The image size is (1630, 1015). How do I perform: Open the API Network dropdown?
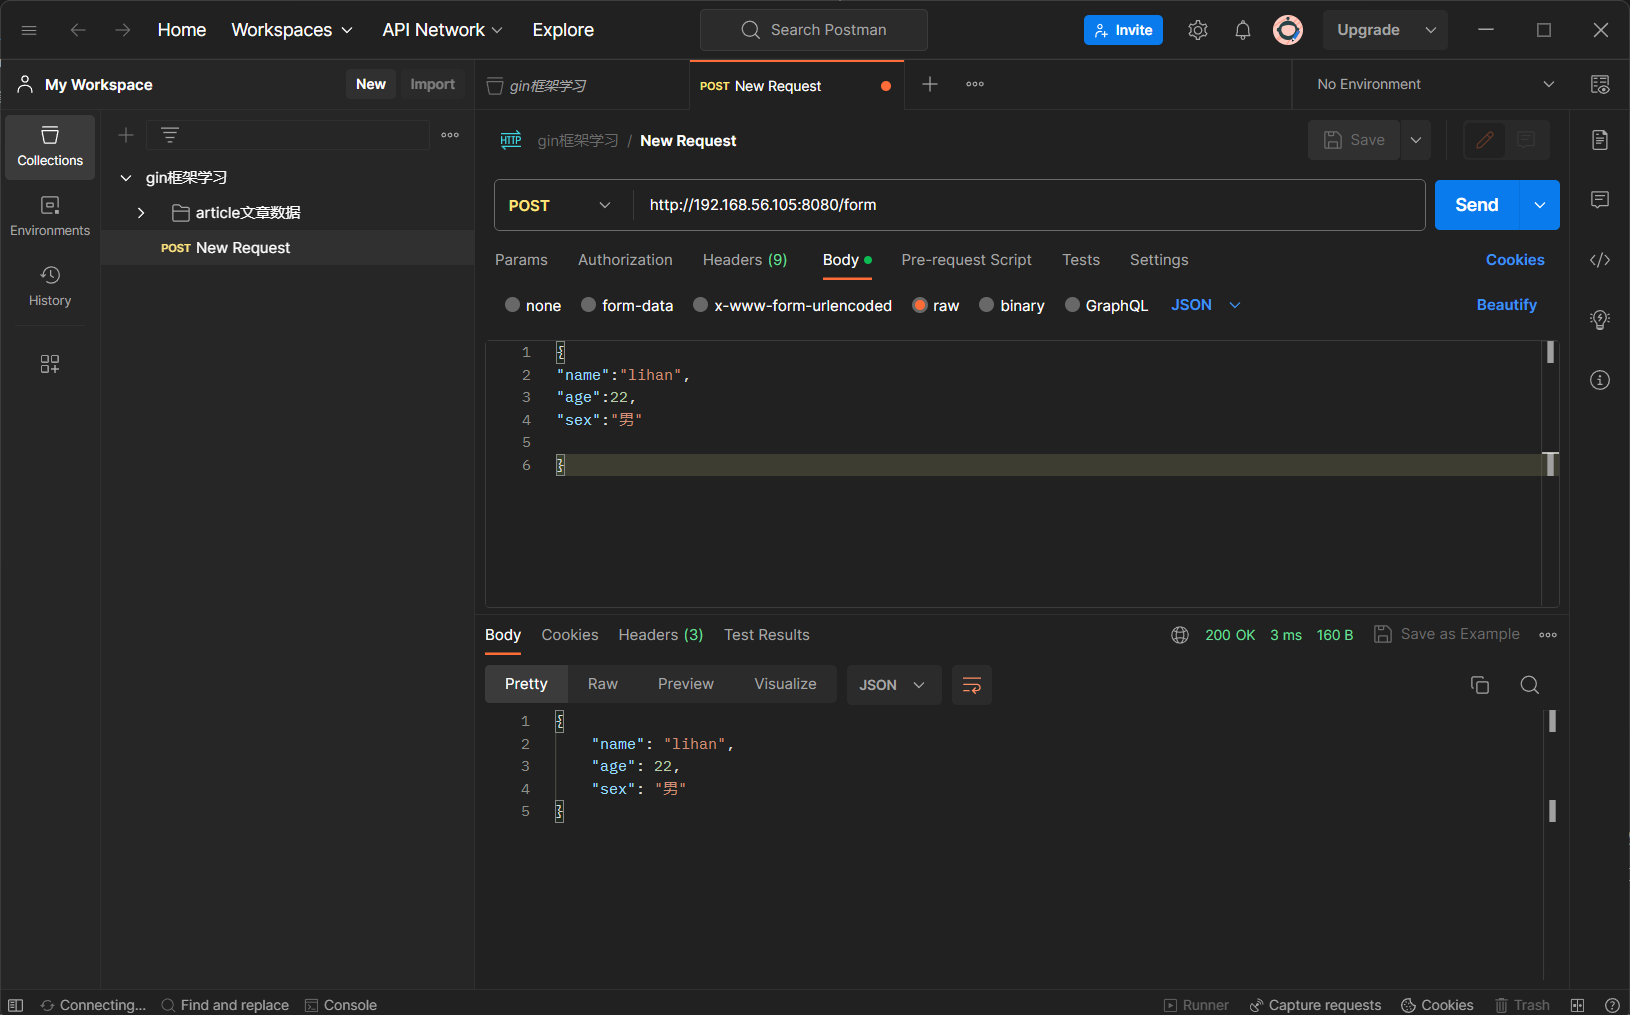(x=442, y=30)
